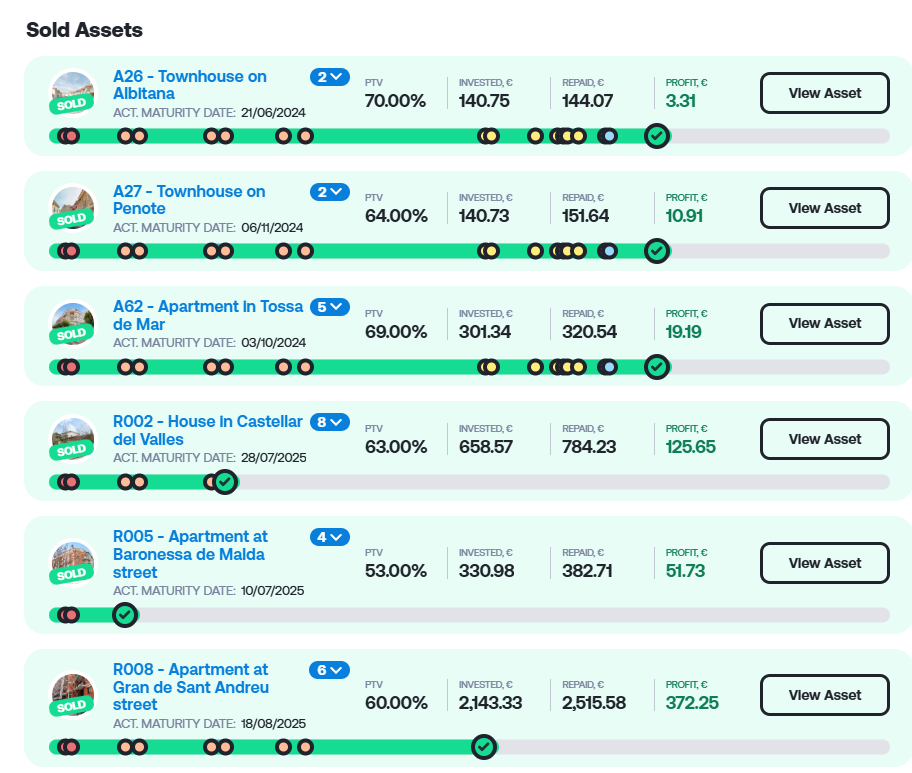The width and height of the screenshot is (912, 773).
Task: Click the blue marker on A26 timeline
Action: 609,136
